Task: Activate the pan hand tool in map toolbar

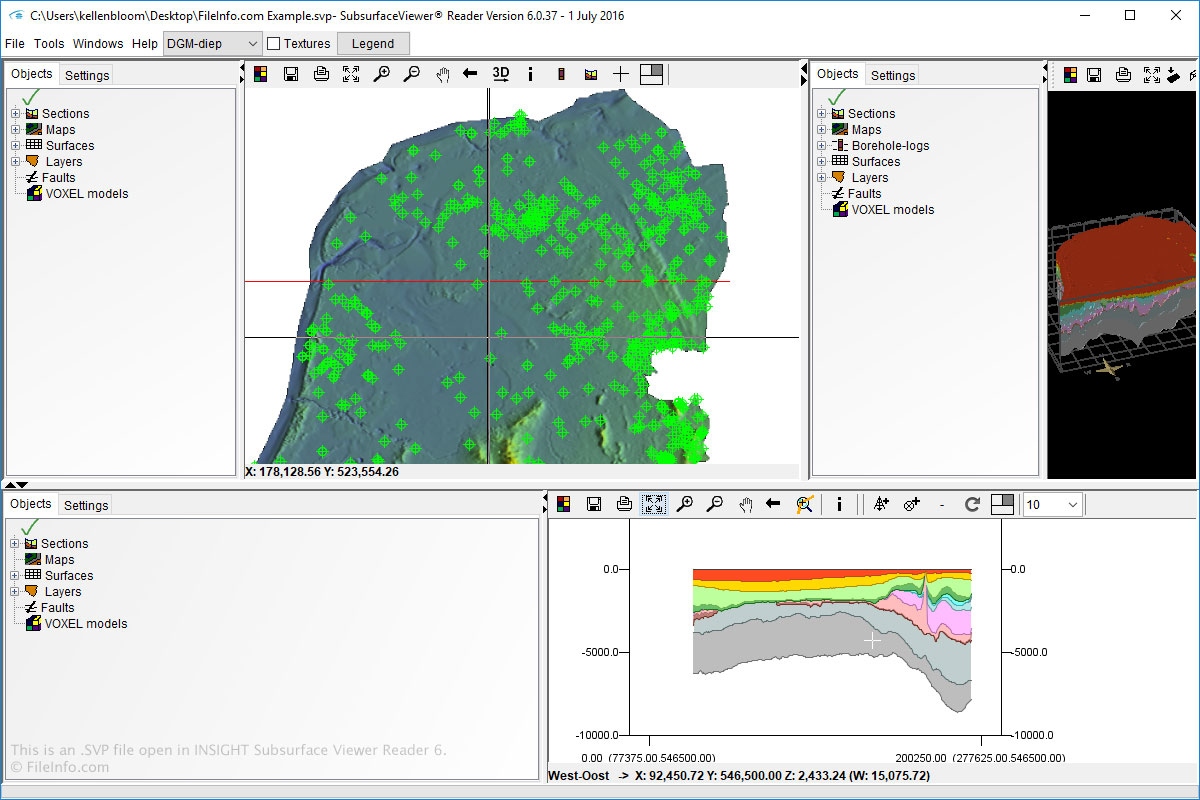Action: 442,74
